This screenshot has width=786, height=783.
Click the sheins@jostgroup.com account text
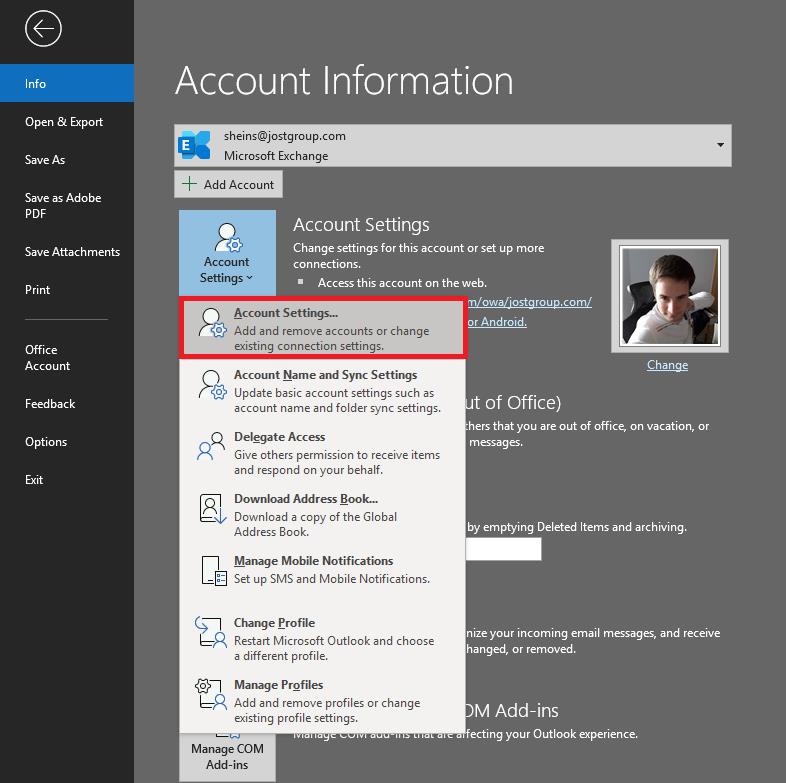(x=285, y=136)
